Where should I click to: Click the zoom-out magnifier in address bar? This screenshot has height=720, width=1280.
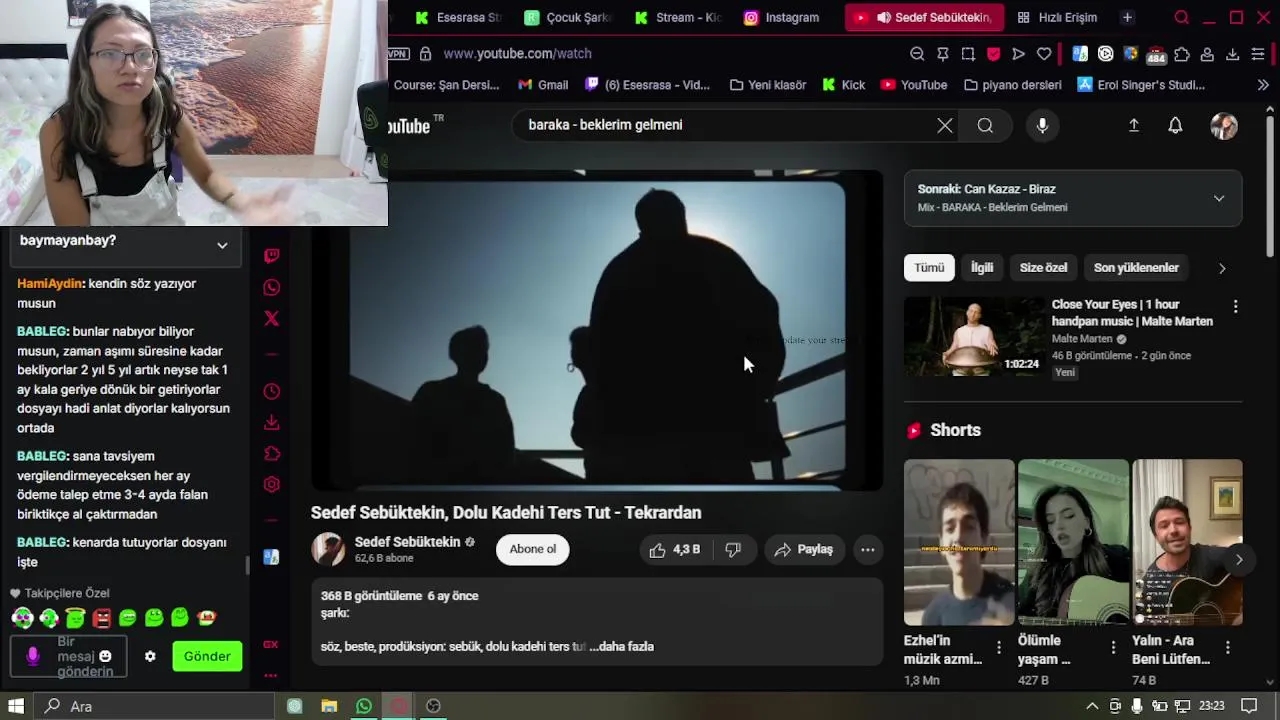[x=917, y=54]
